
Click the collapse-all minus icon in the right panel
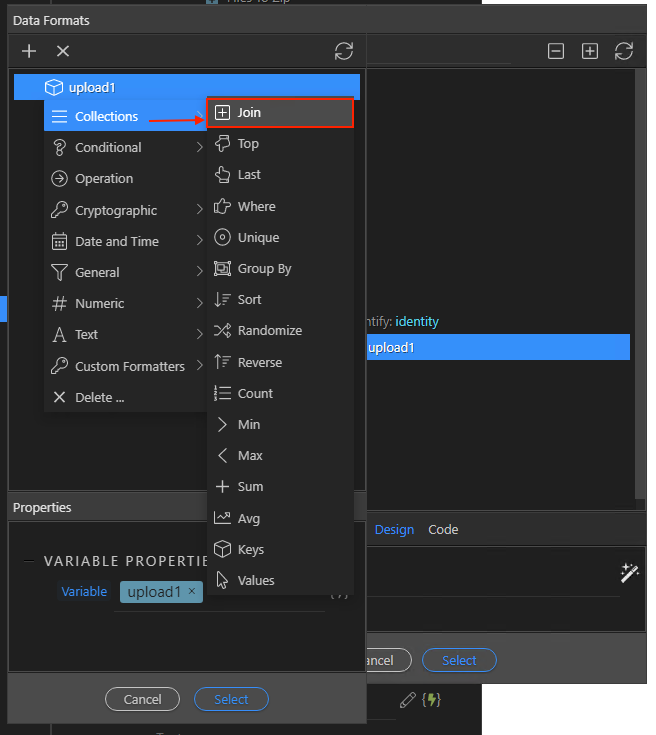click(x=556, y=51)
